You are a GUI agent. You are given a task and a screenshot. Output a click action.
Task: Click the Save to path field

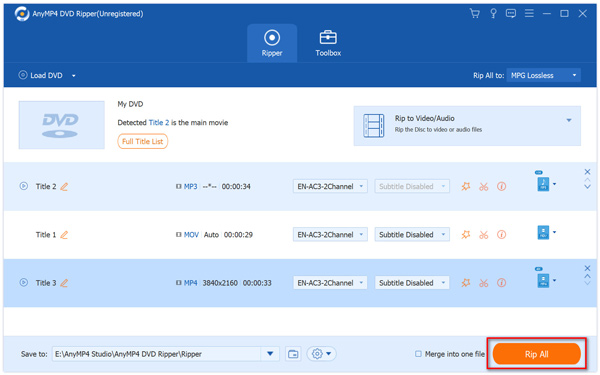[157, 354]
